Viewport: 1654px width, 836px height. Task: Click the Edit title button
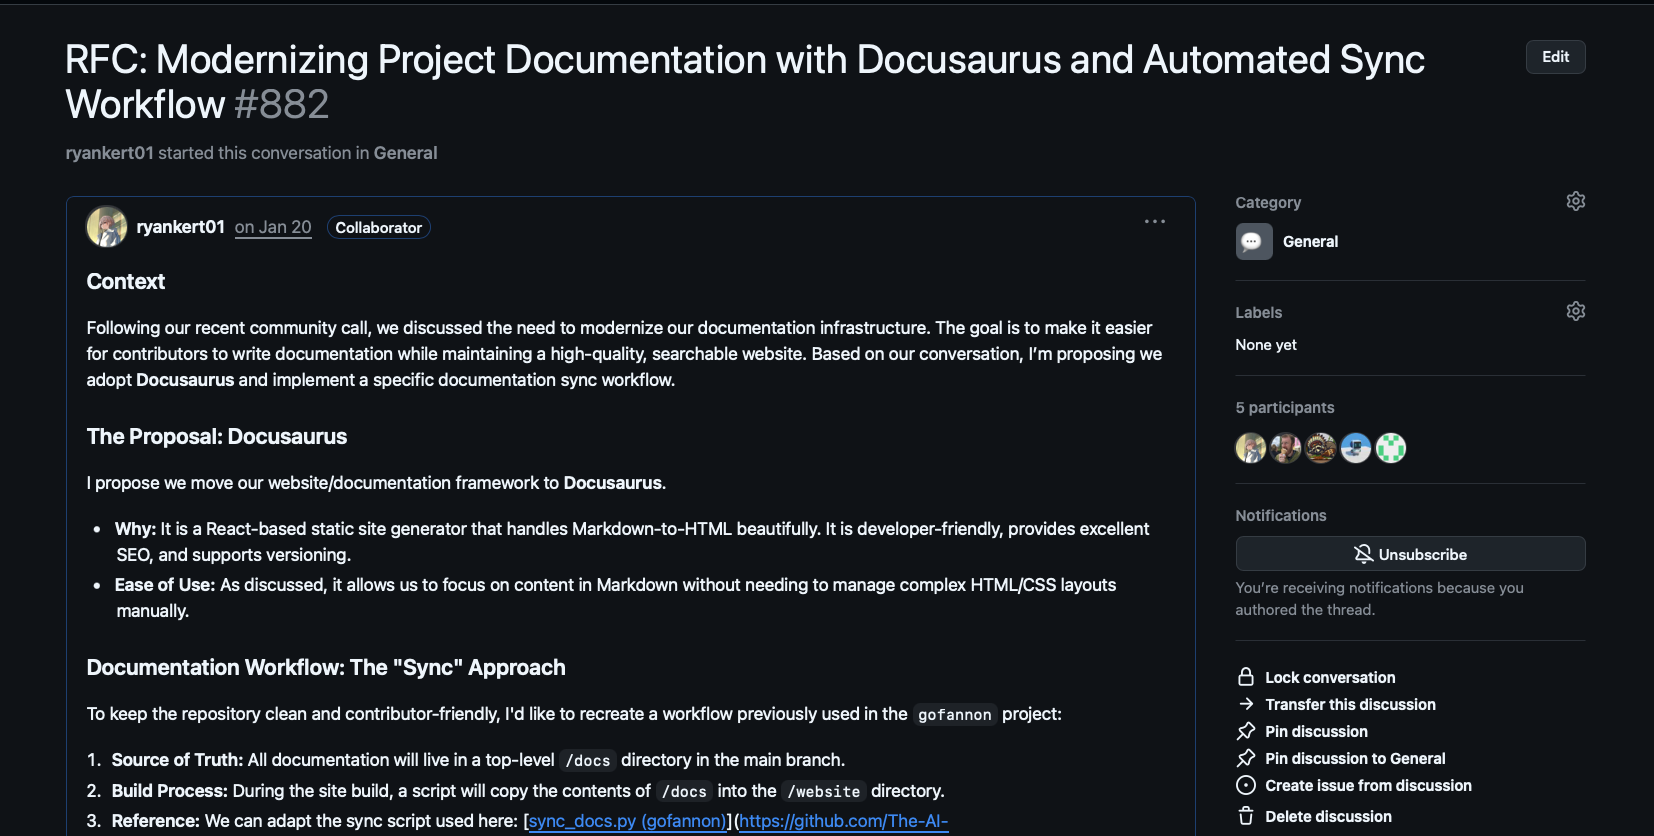[1555, 57]
